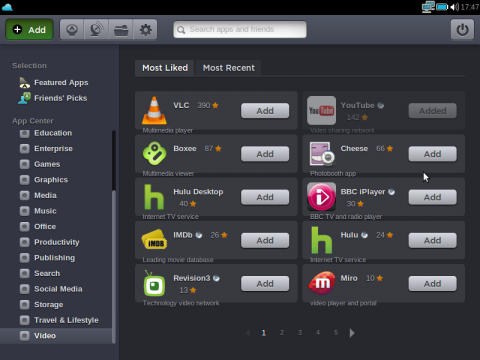Click the Featured Apps icon in sidebar
This screenshot has height=360, width=480.
coord(24,83)
